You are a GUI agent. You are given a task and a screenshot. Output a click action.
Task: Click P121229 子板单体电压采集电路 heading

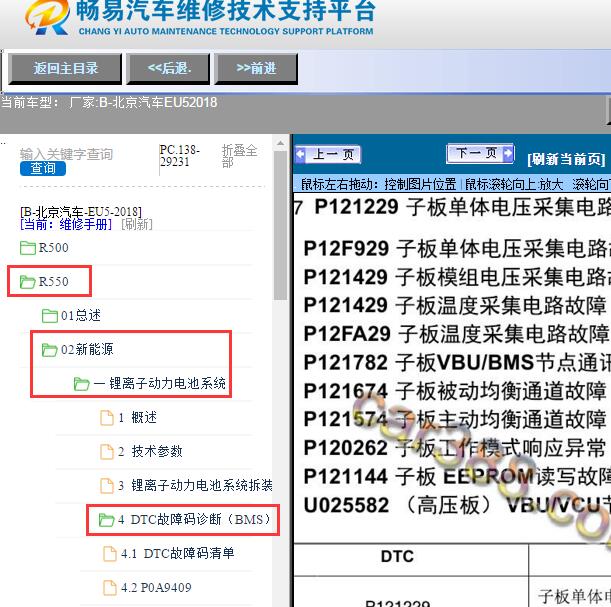[452, 207]
